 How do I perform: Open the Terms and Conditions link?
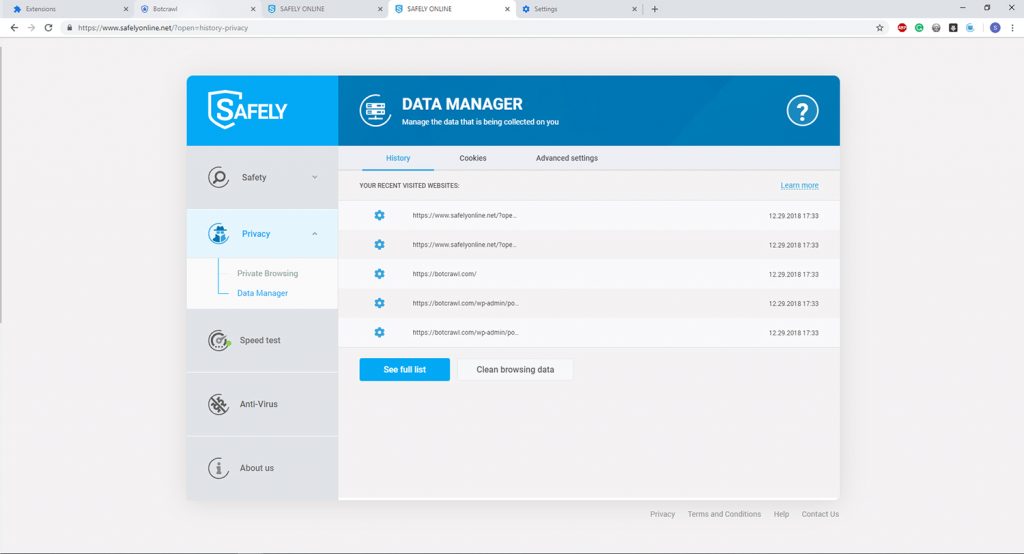[x=724, y=514]
